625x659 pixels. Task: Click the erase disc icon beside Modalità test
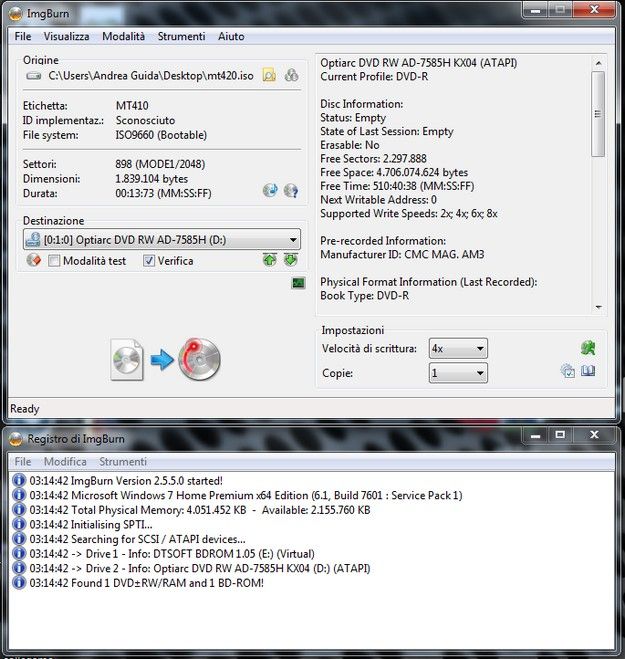[34, 261]
